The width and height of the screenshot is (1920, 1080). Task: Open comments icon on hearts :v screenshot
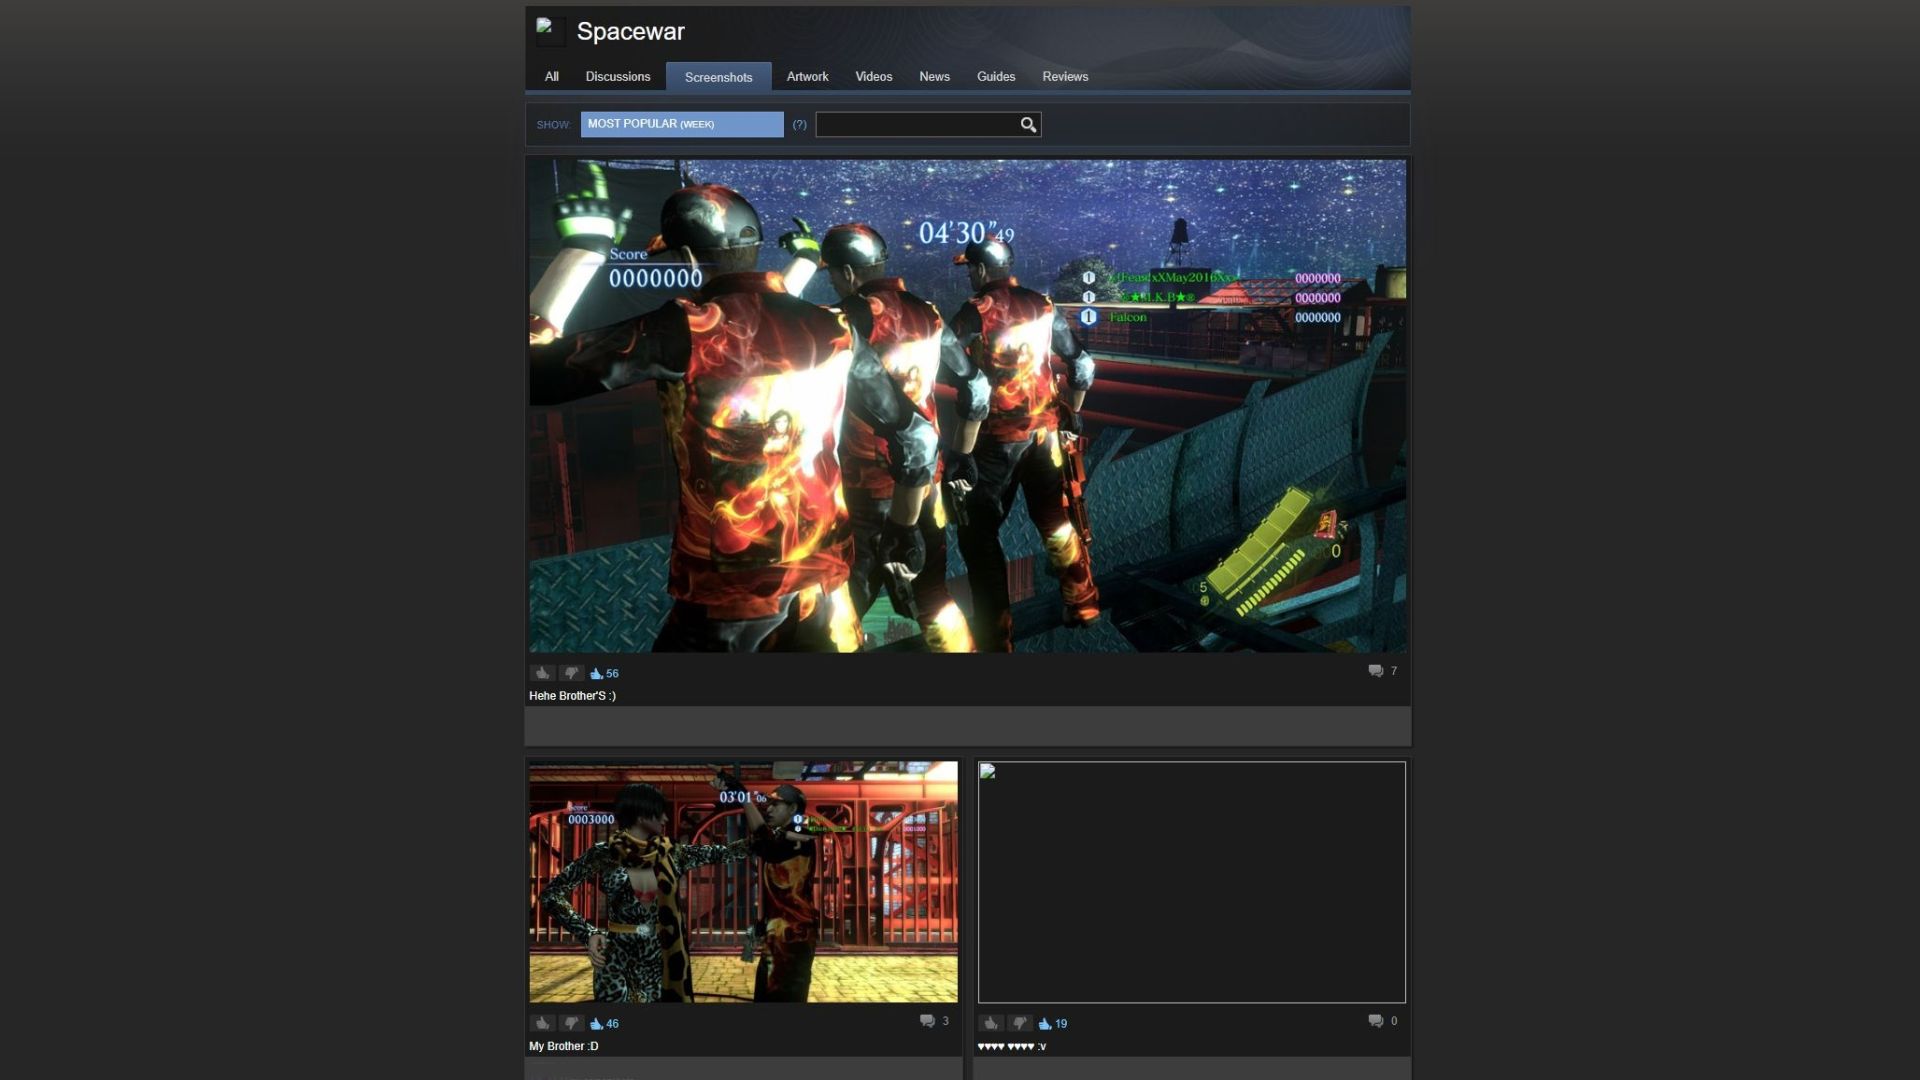1376,1021
